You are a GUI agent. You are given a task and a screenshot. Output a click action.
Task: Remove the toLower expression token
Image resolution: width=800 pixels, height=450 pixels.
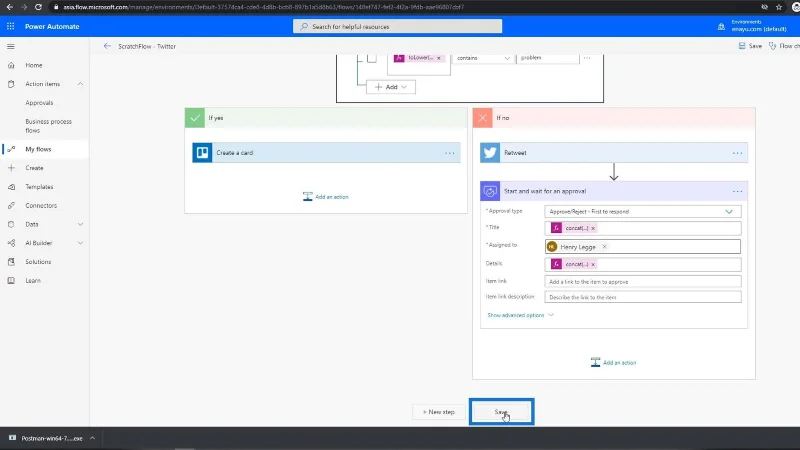point(439,58)
